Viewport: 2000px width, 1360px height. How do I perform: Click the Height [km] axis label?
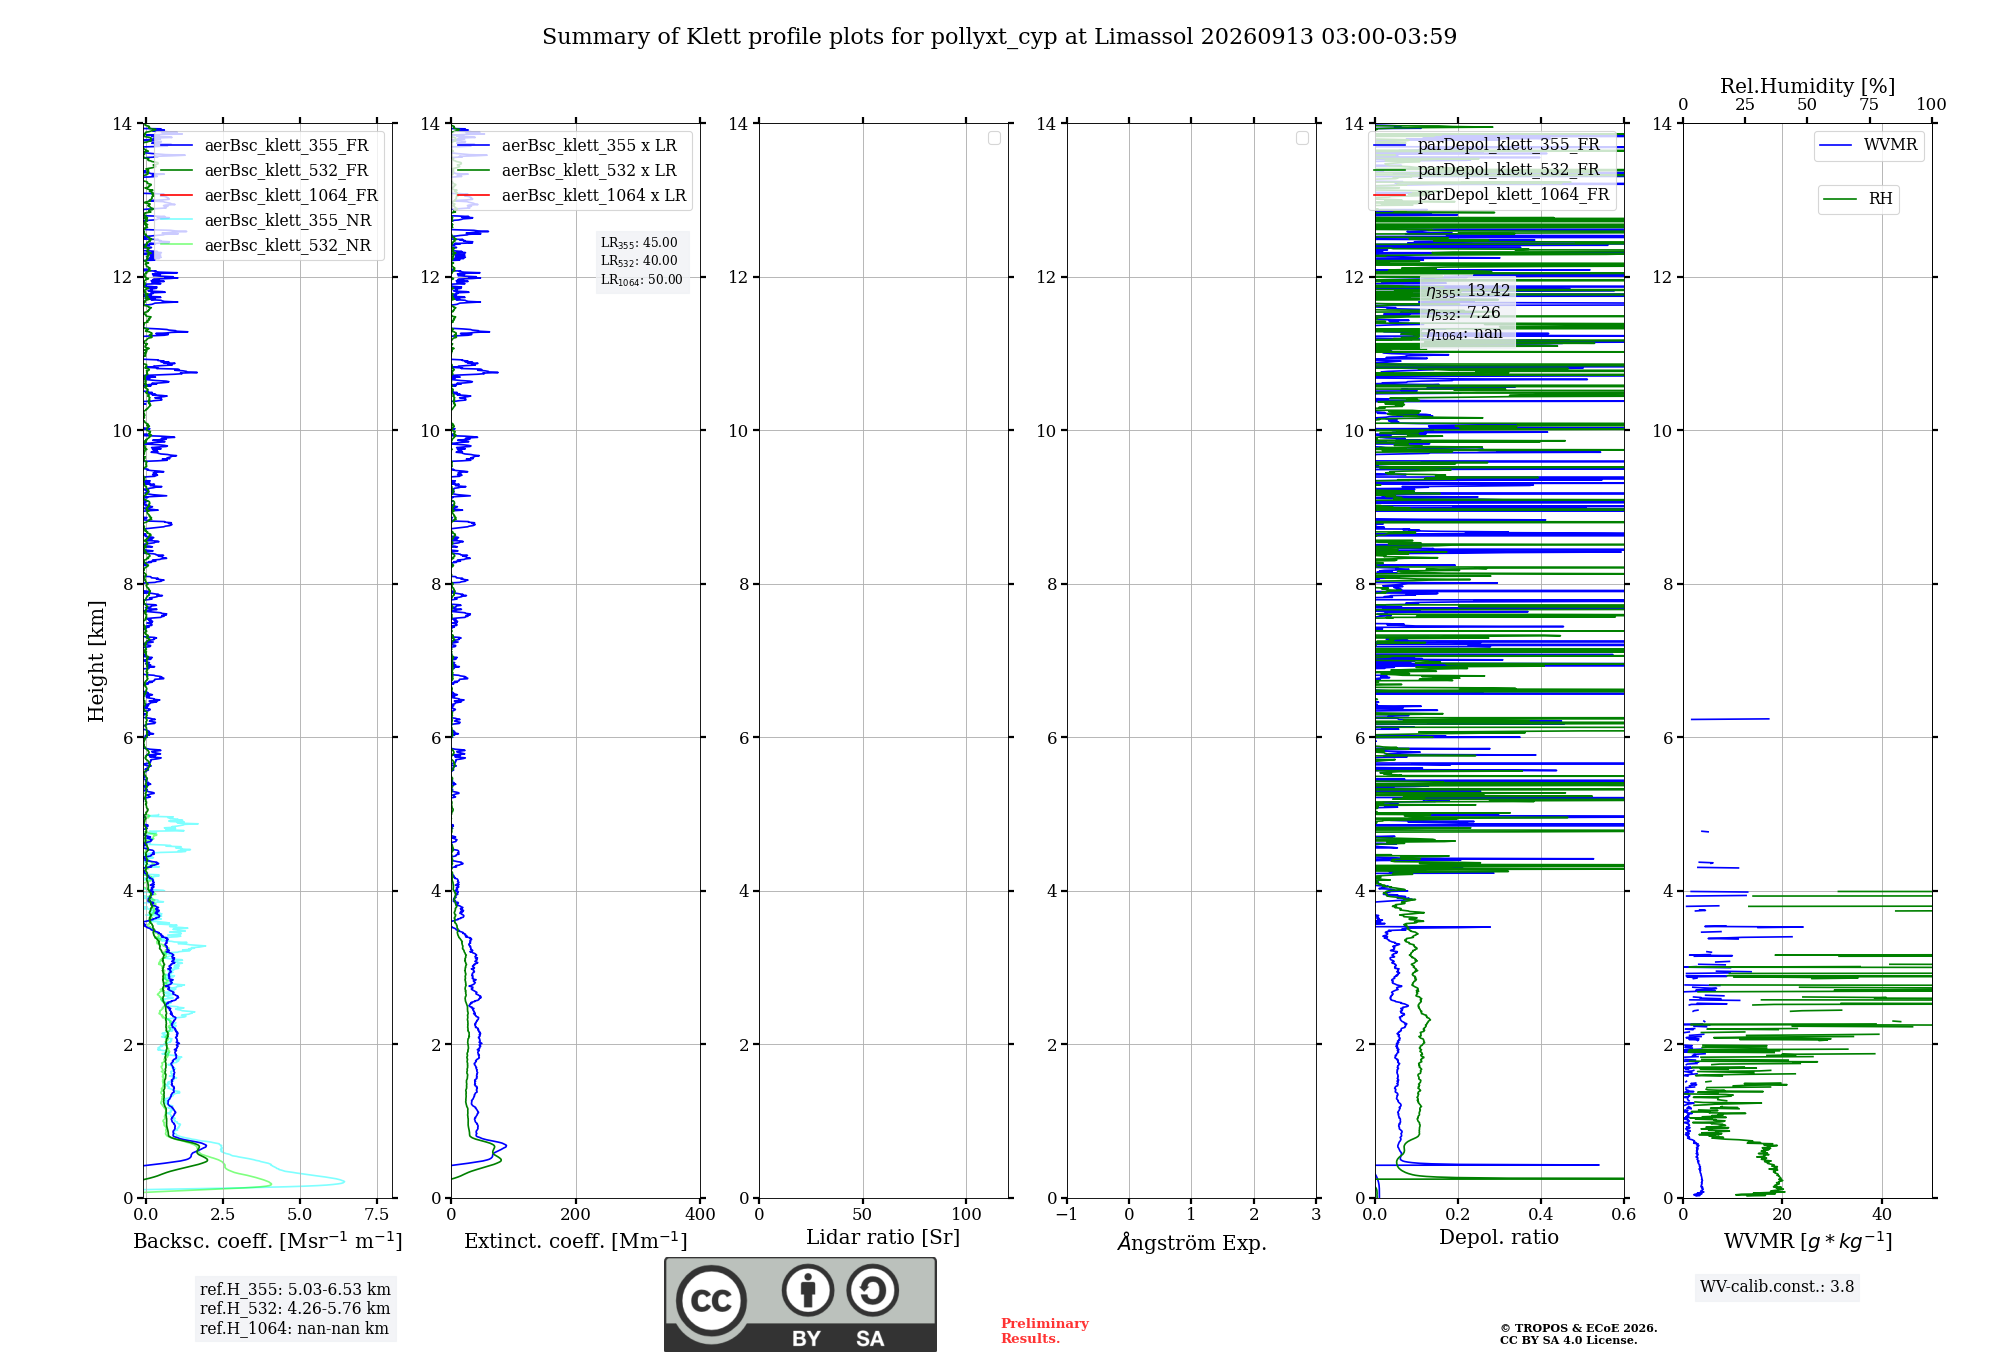click(x=96, y=661)
